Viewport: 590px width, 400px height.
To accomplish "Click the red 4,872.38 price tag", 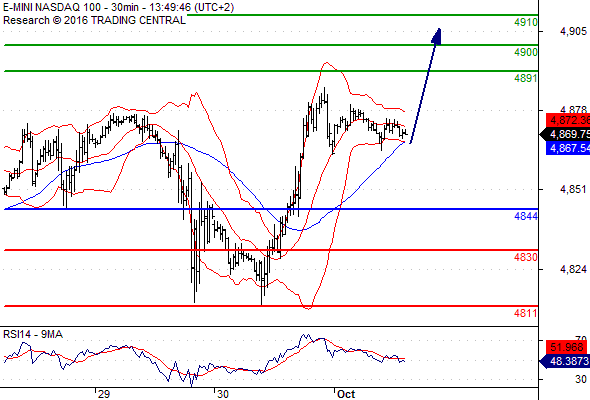I will (568, 120).
